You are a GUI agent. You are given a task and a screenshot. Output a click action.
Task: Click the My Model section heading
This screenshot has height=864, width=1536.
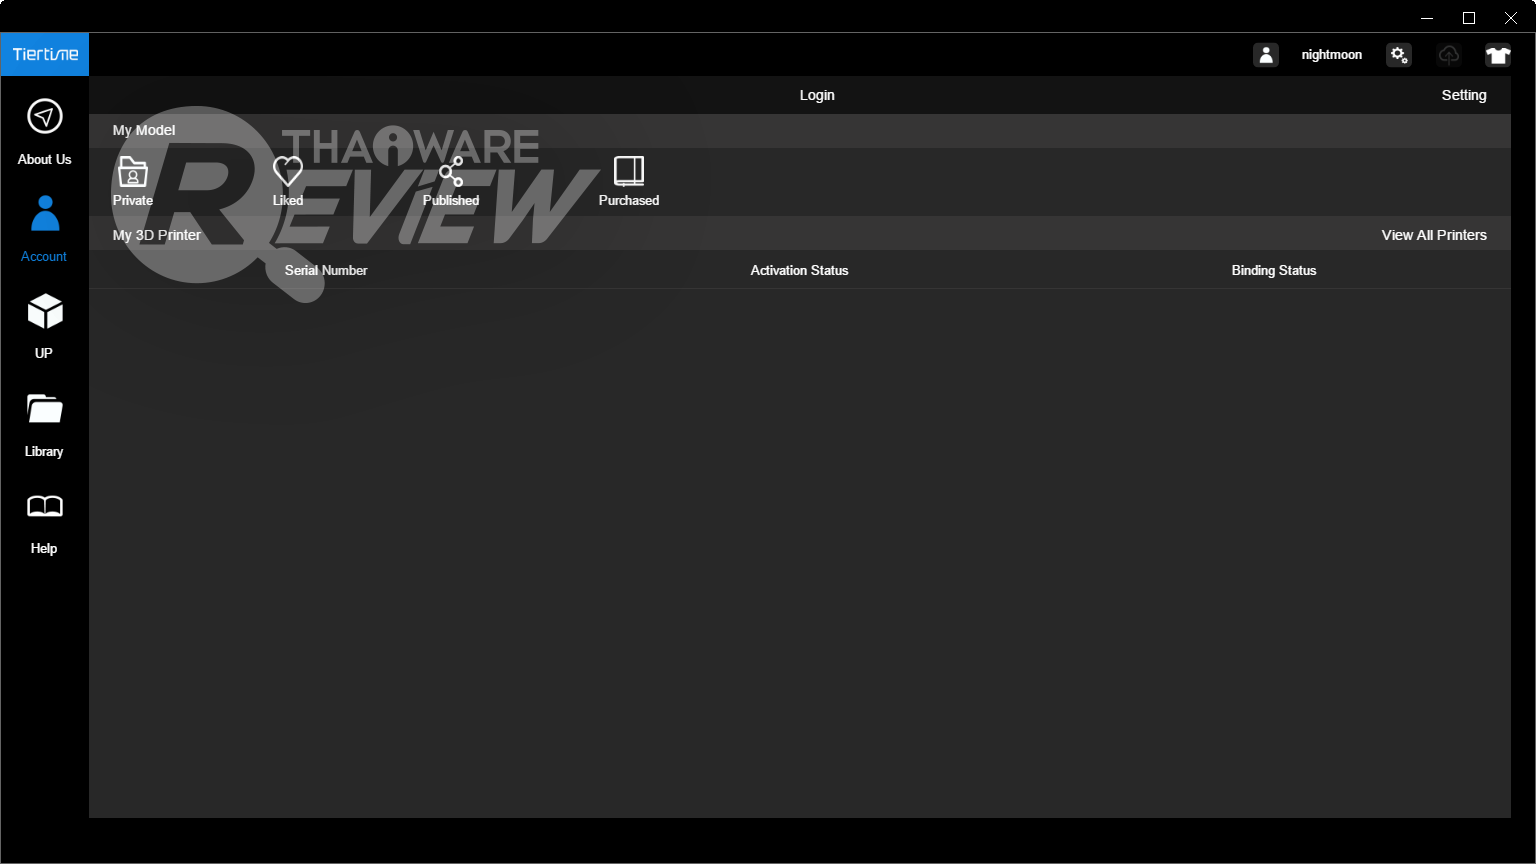coord(144,130)
